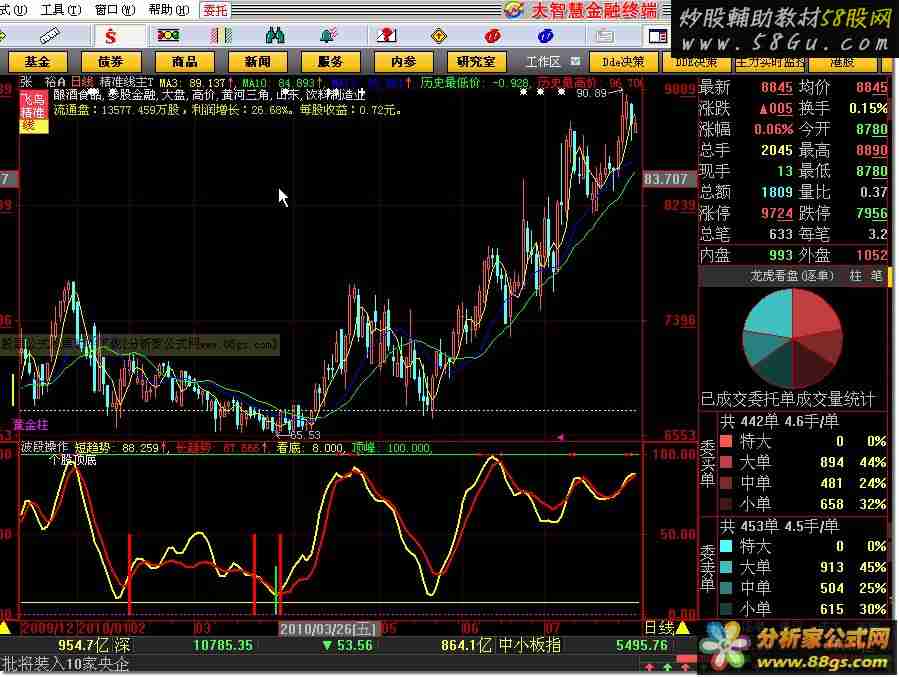Viewport: 899px width, 677px height.
Task: Click the 流通盘 share info line
Action: tap(227, 109)
